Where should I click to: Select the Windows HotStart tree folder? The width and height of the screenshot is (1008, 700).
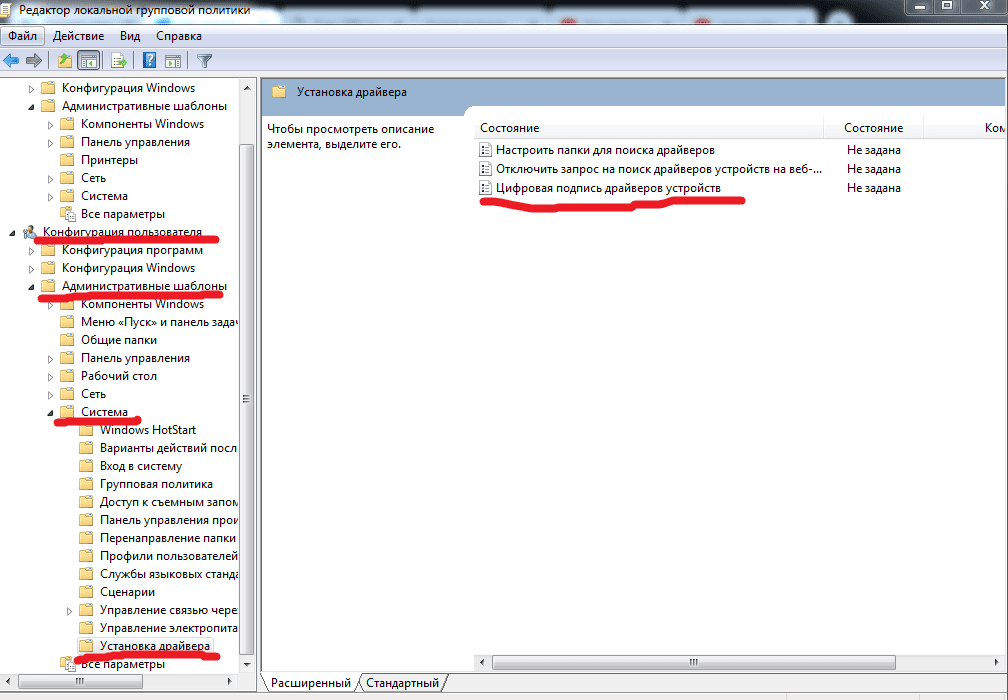coord(147,430)
